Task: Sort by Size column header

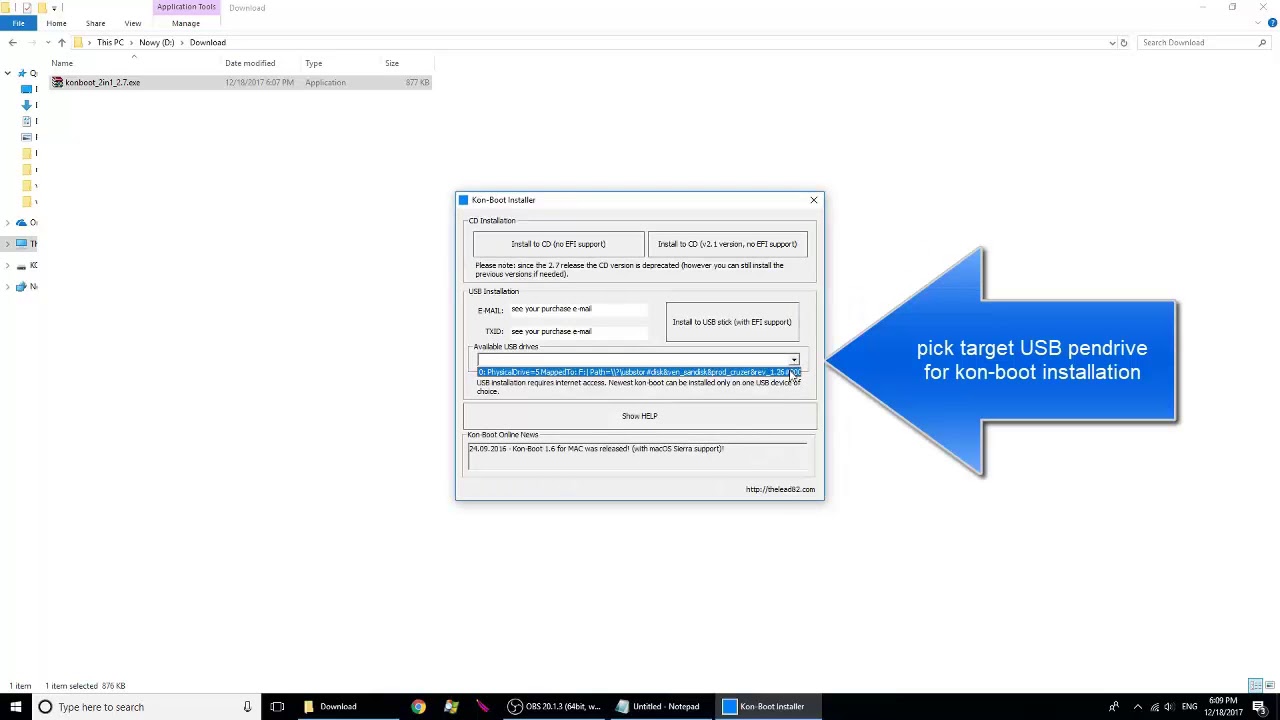Action: point(392,63)
